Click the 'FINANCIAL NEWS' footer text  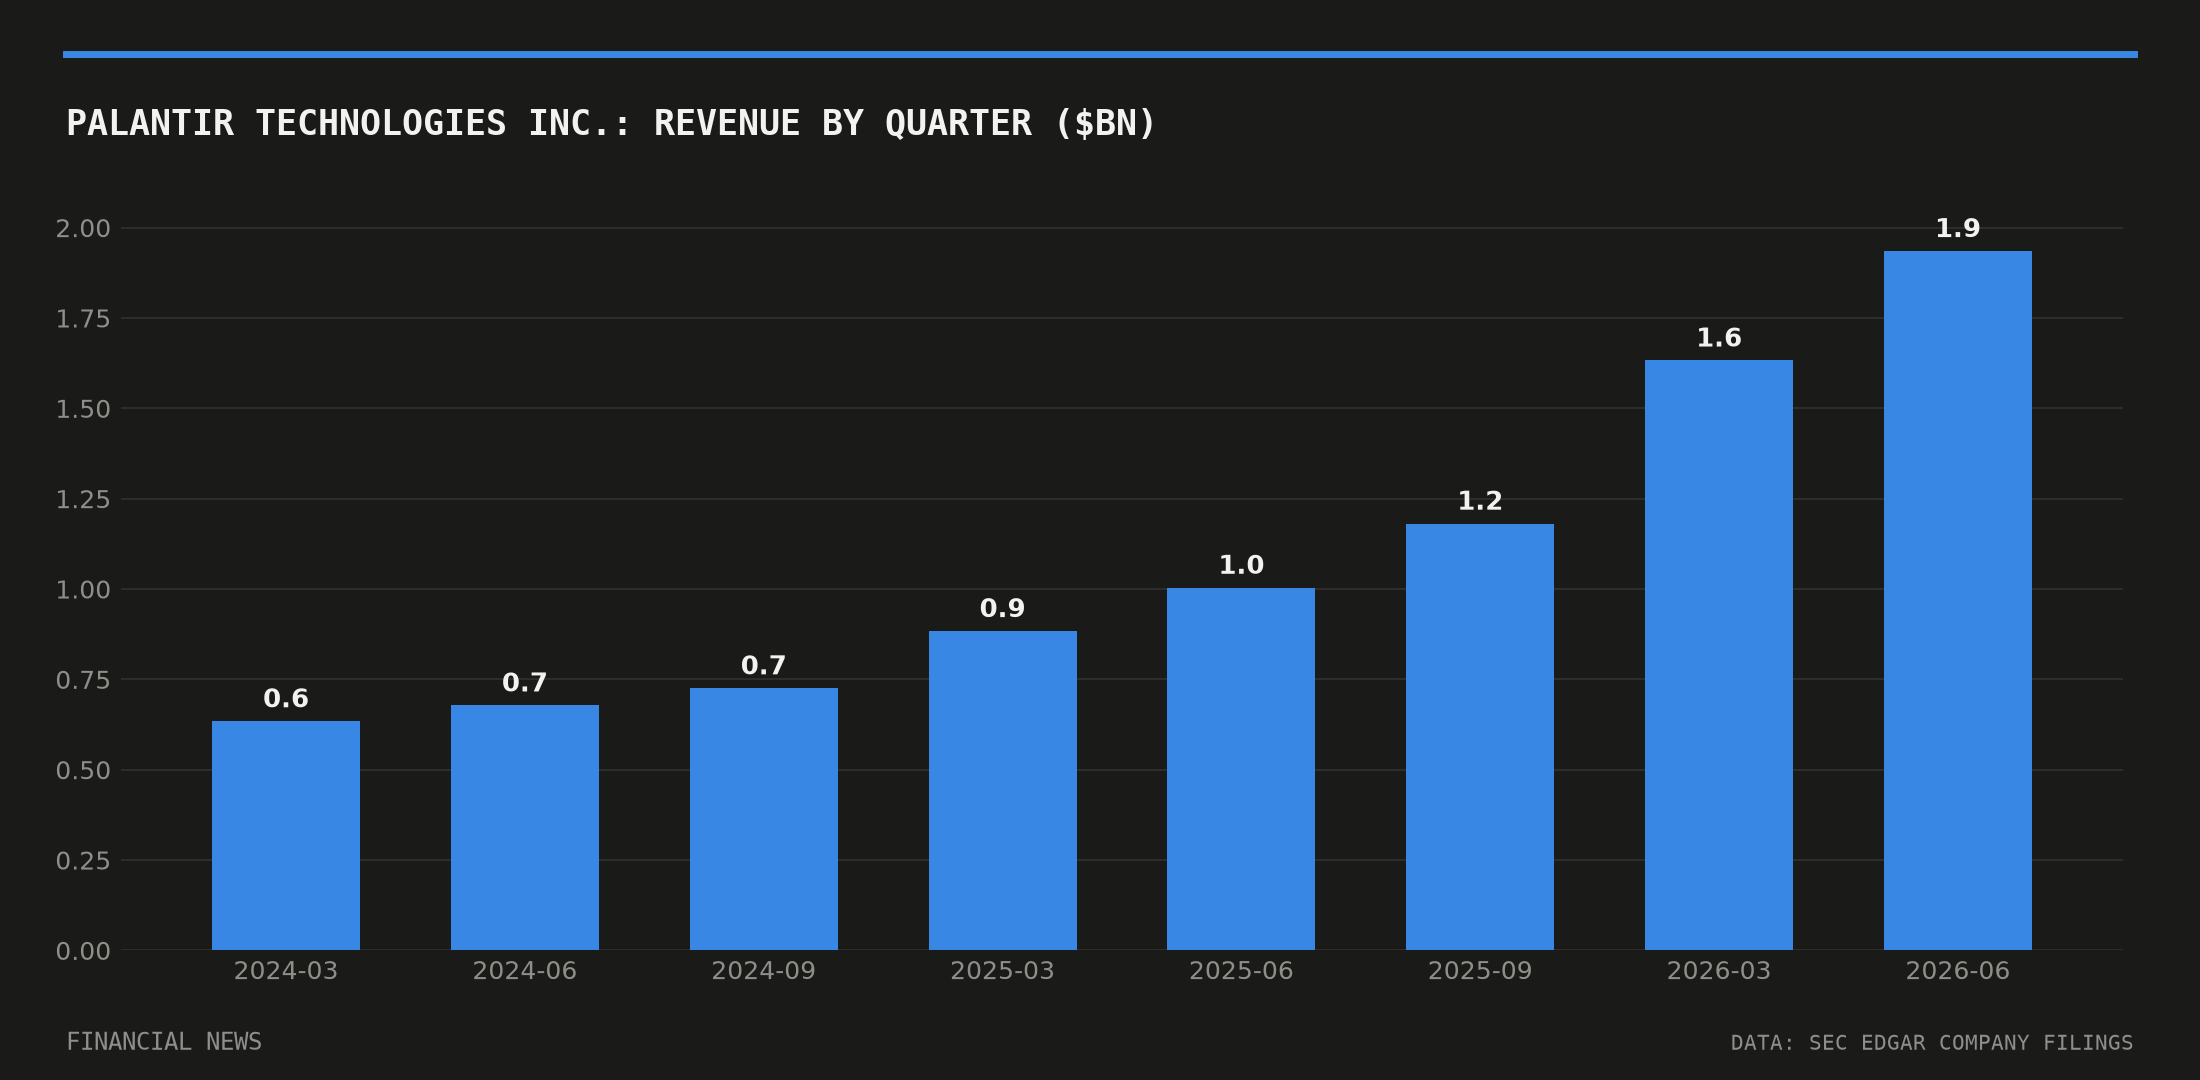pyautogui.click(x=164, y=1042)
